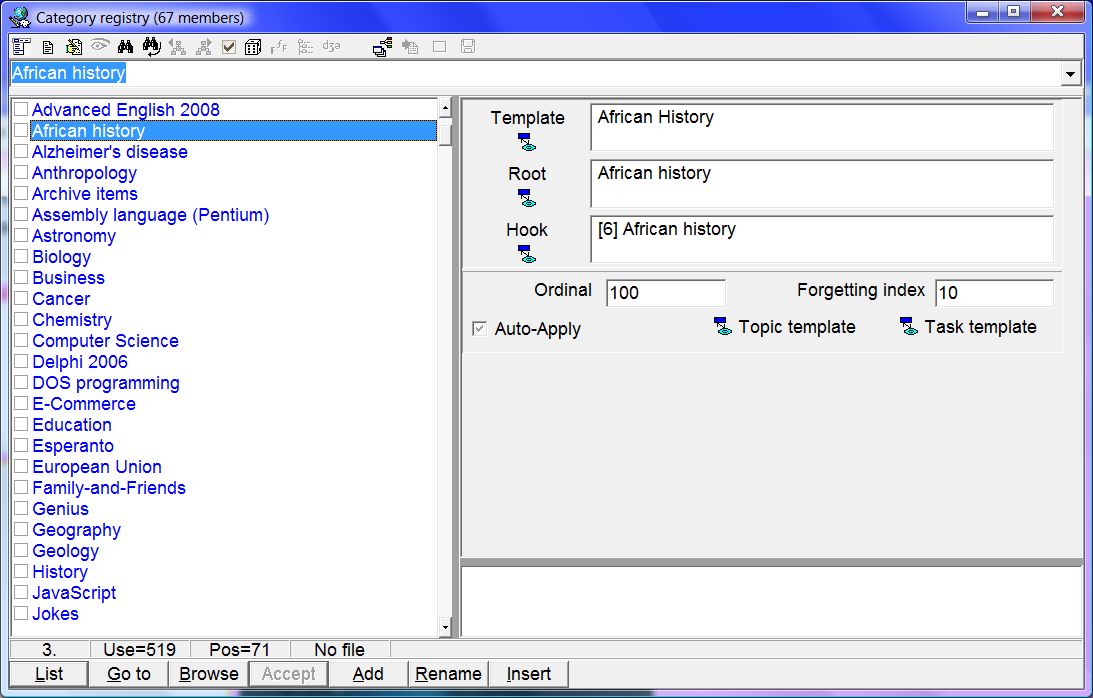Click the Ordinal value field

click(665, 293)
